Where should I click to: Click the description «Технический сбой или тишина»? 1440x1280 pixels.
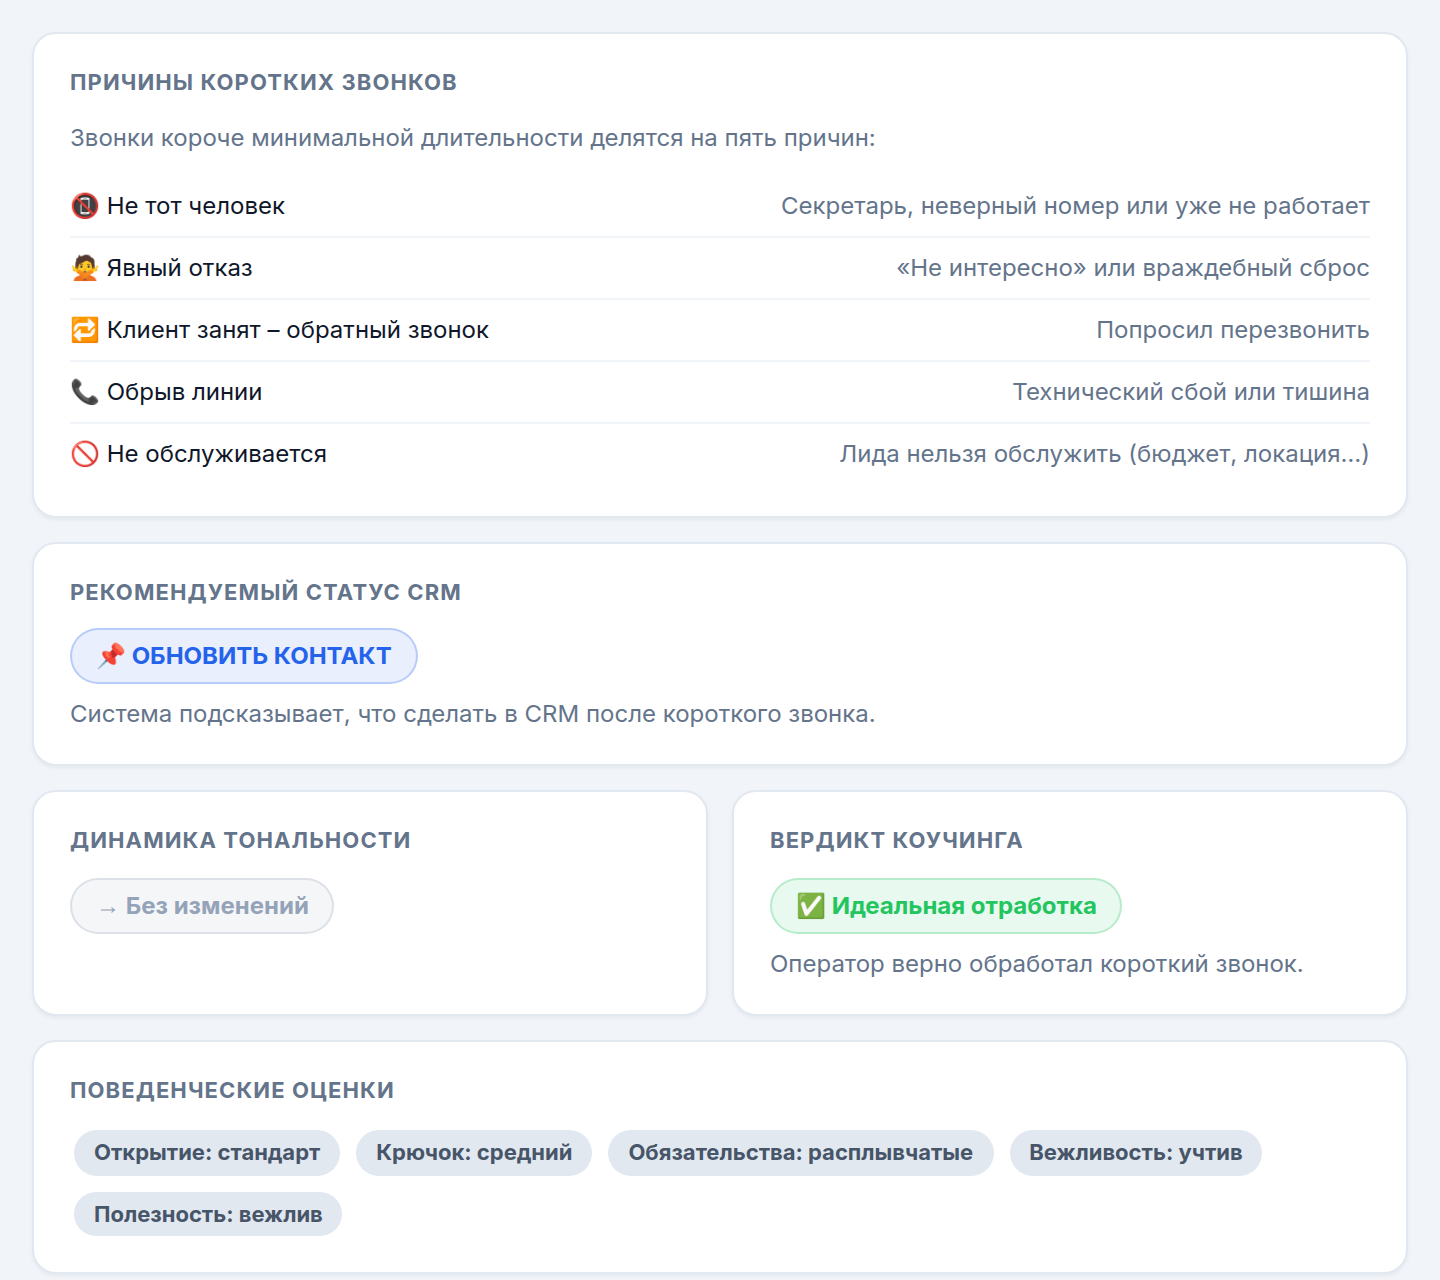[1191, 392]
